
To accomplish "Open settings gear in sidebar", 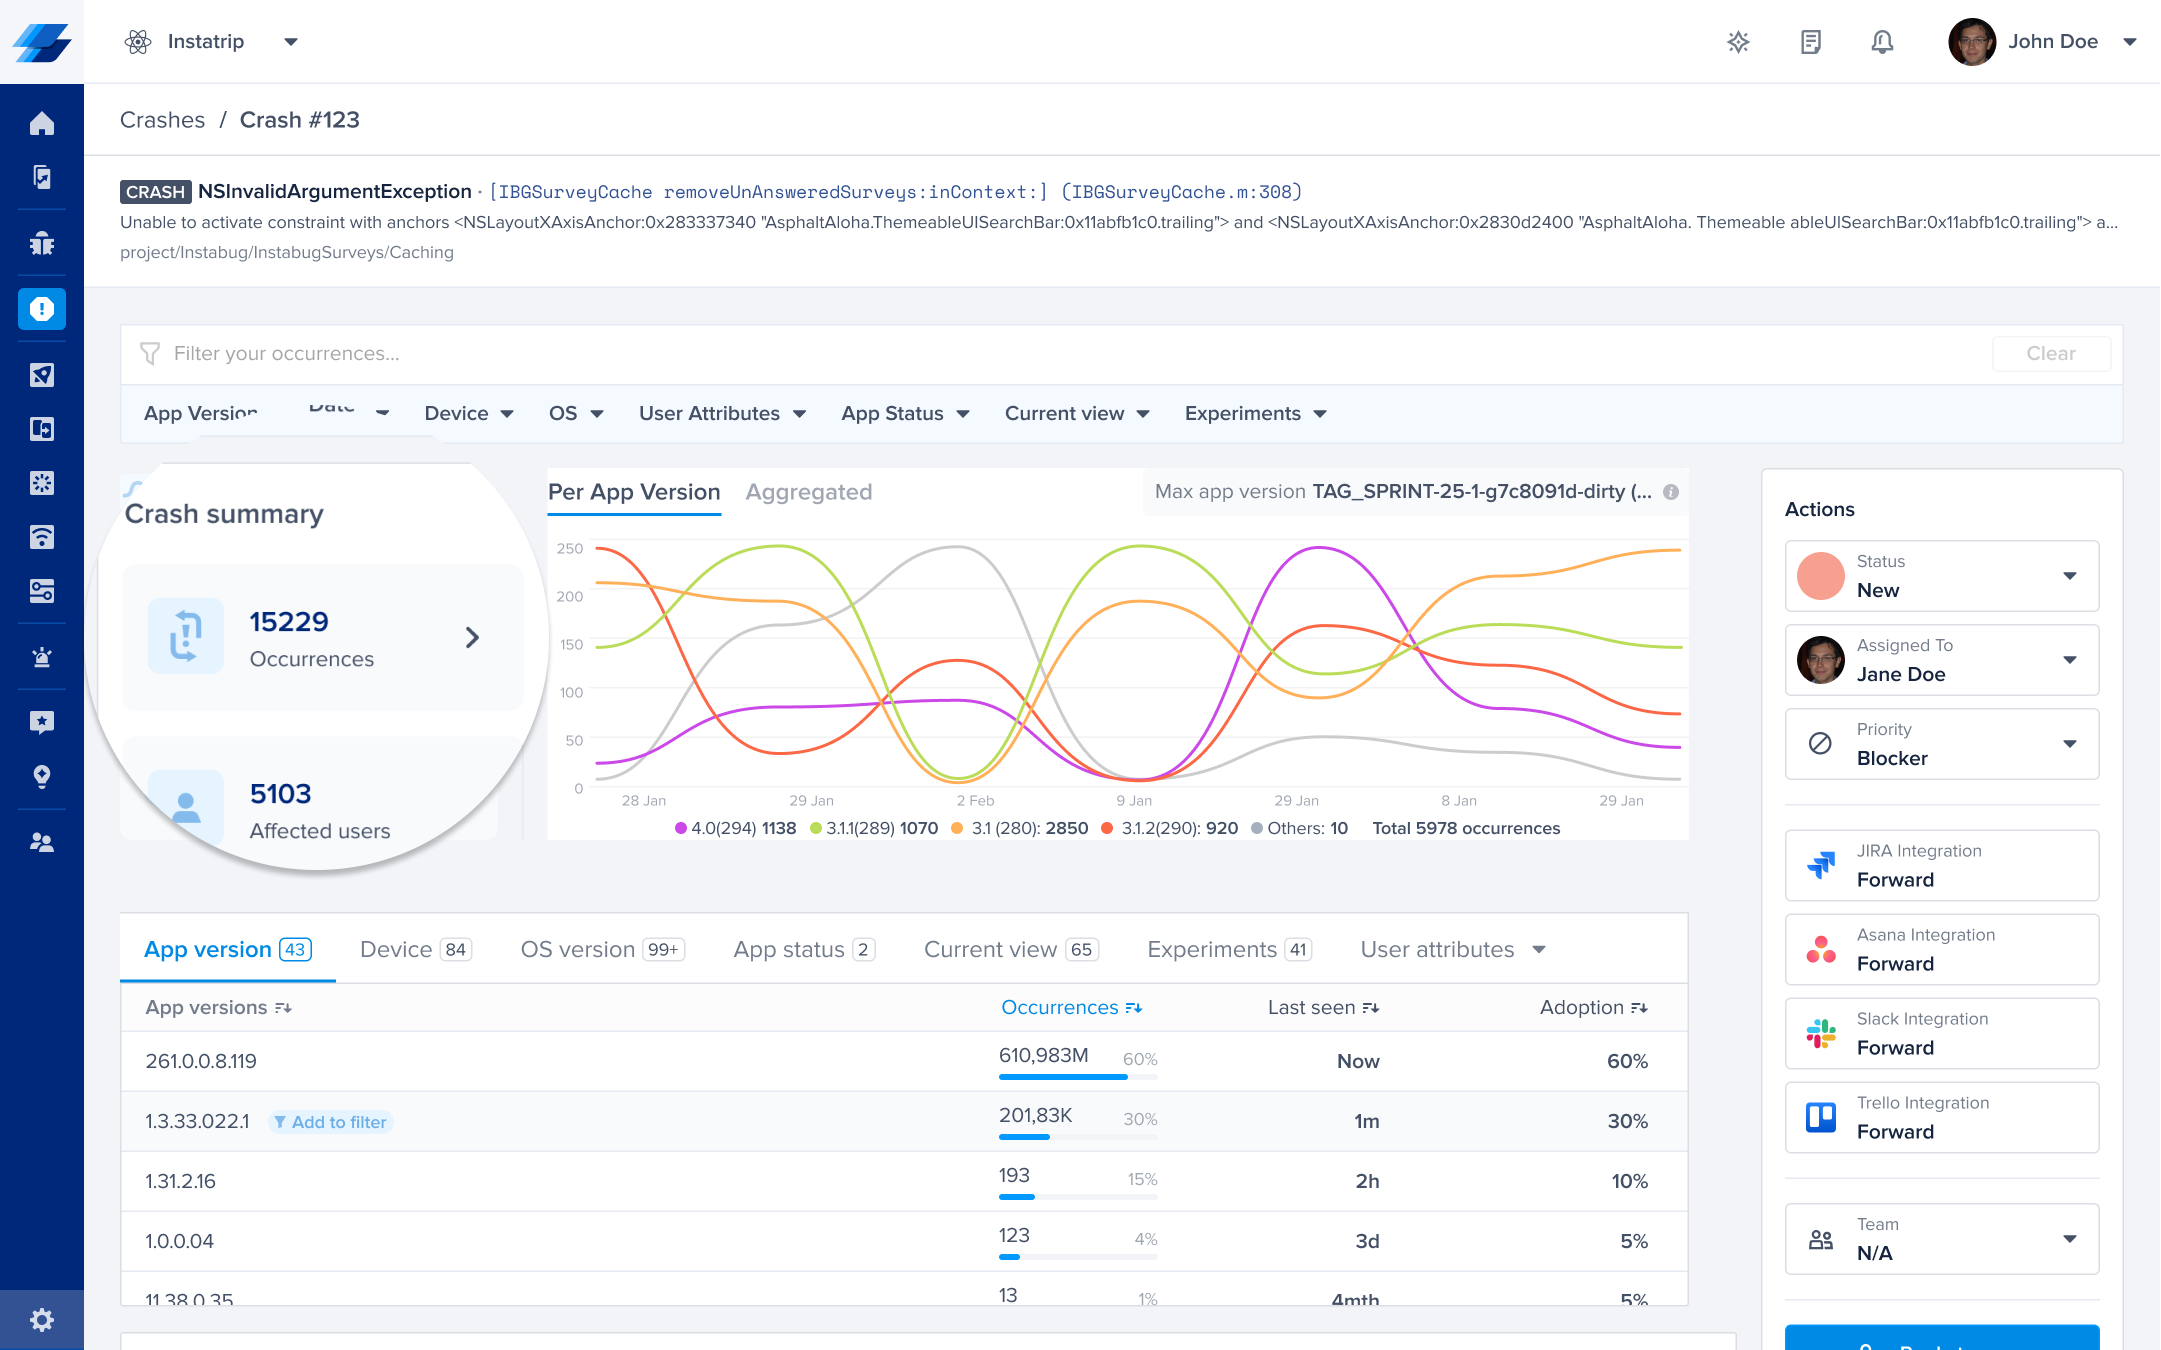I will coord(42,1320).
